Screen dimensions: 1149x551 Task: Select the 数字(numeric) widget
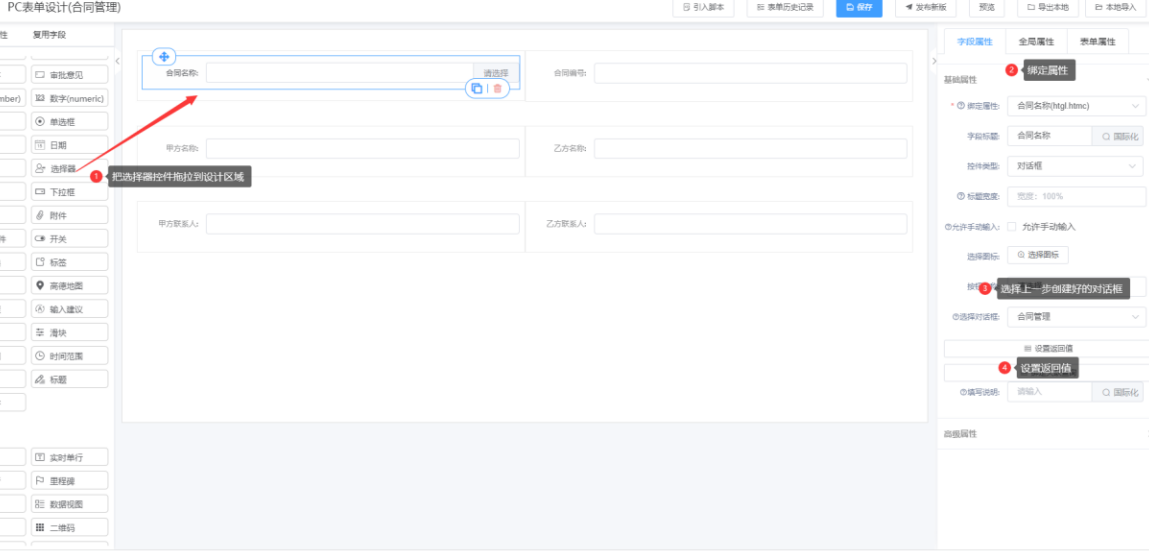point(70,98)
